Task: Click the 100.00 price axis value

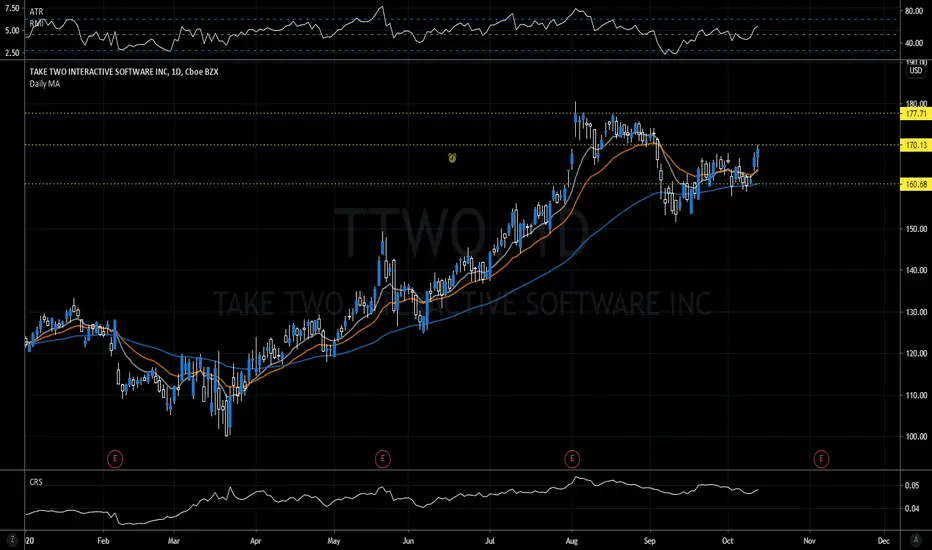Action: tap(916, 436)
